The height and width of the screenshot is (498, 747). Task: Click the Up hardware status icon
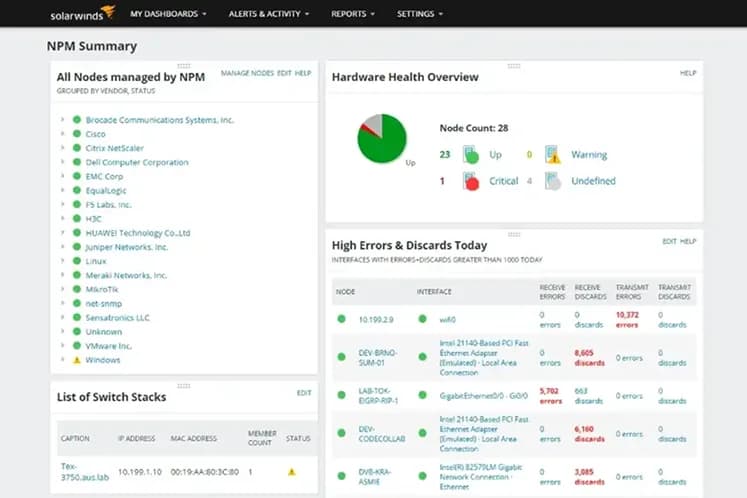(x=471, y=154)
